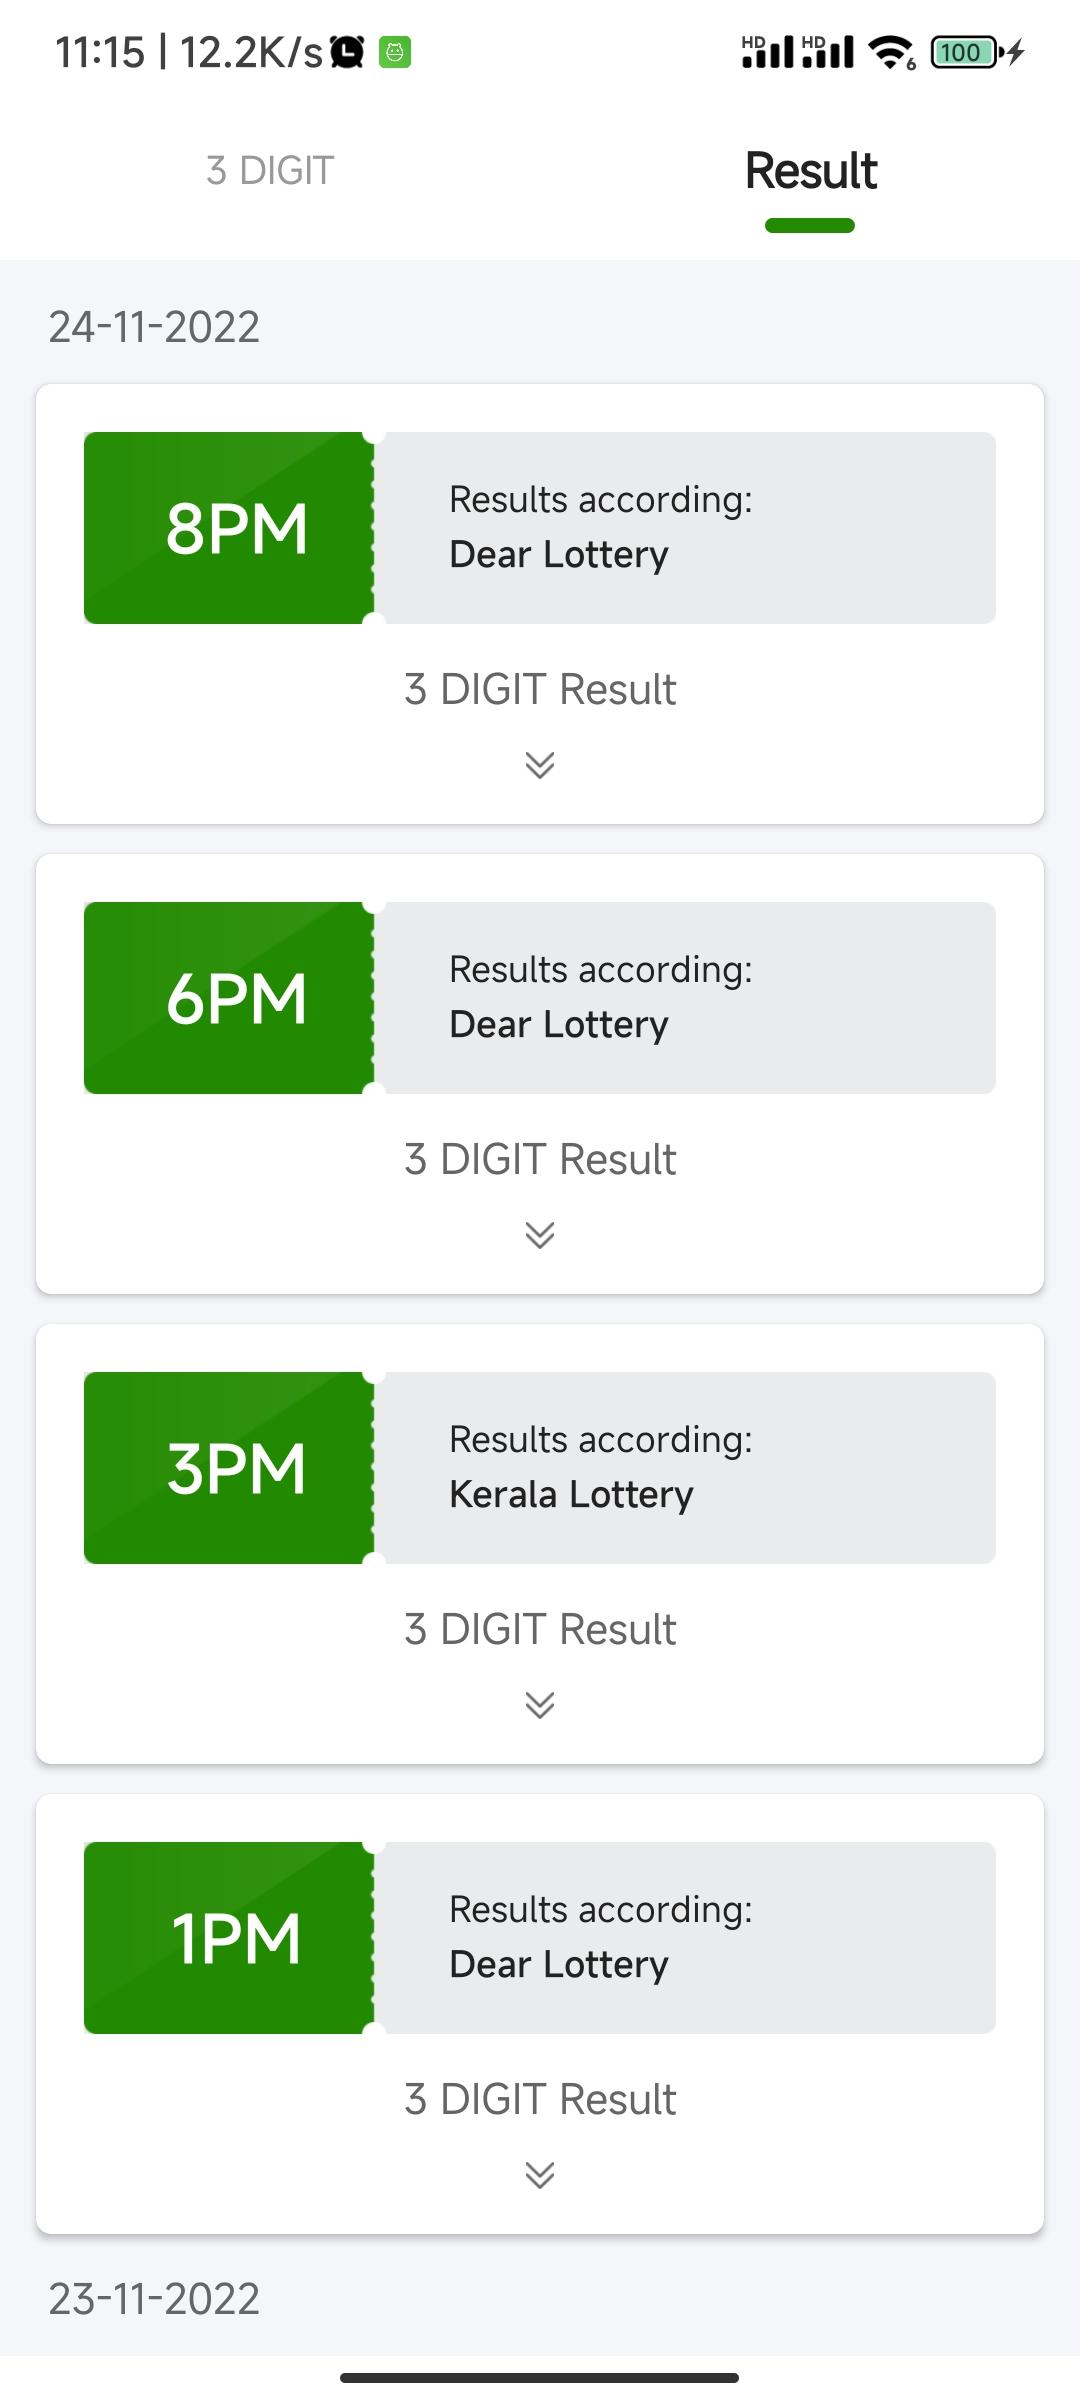The height and width of the screenshot is (2400, 1080).
Task: Tap the 24-11-2022 date header
Action: tap(154, 327)
